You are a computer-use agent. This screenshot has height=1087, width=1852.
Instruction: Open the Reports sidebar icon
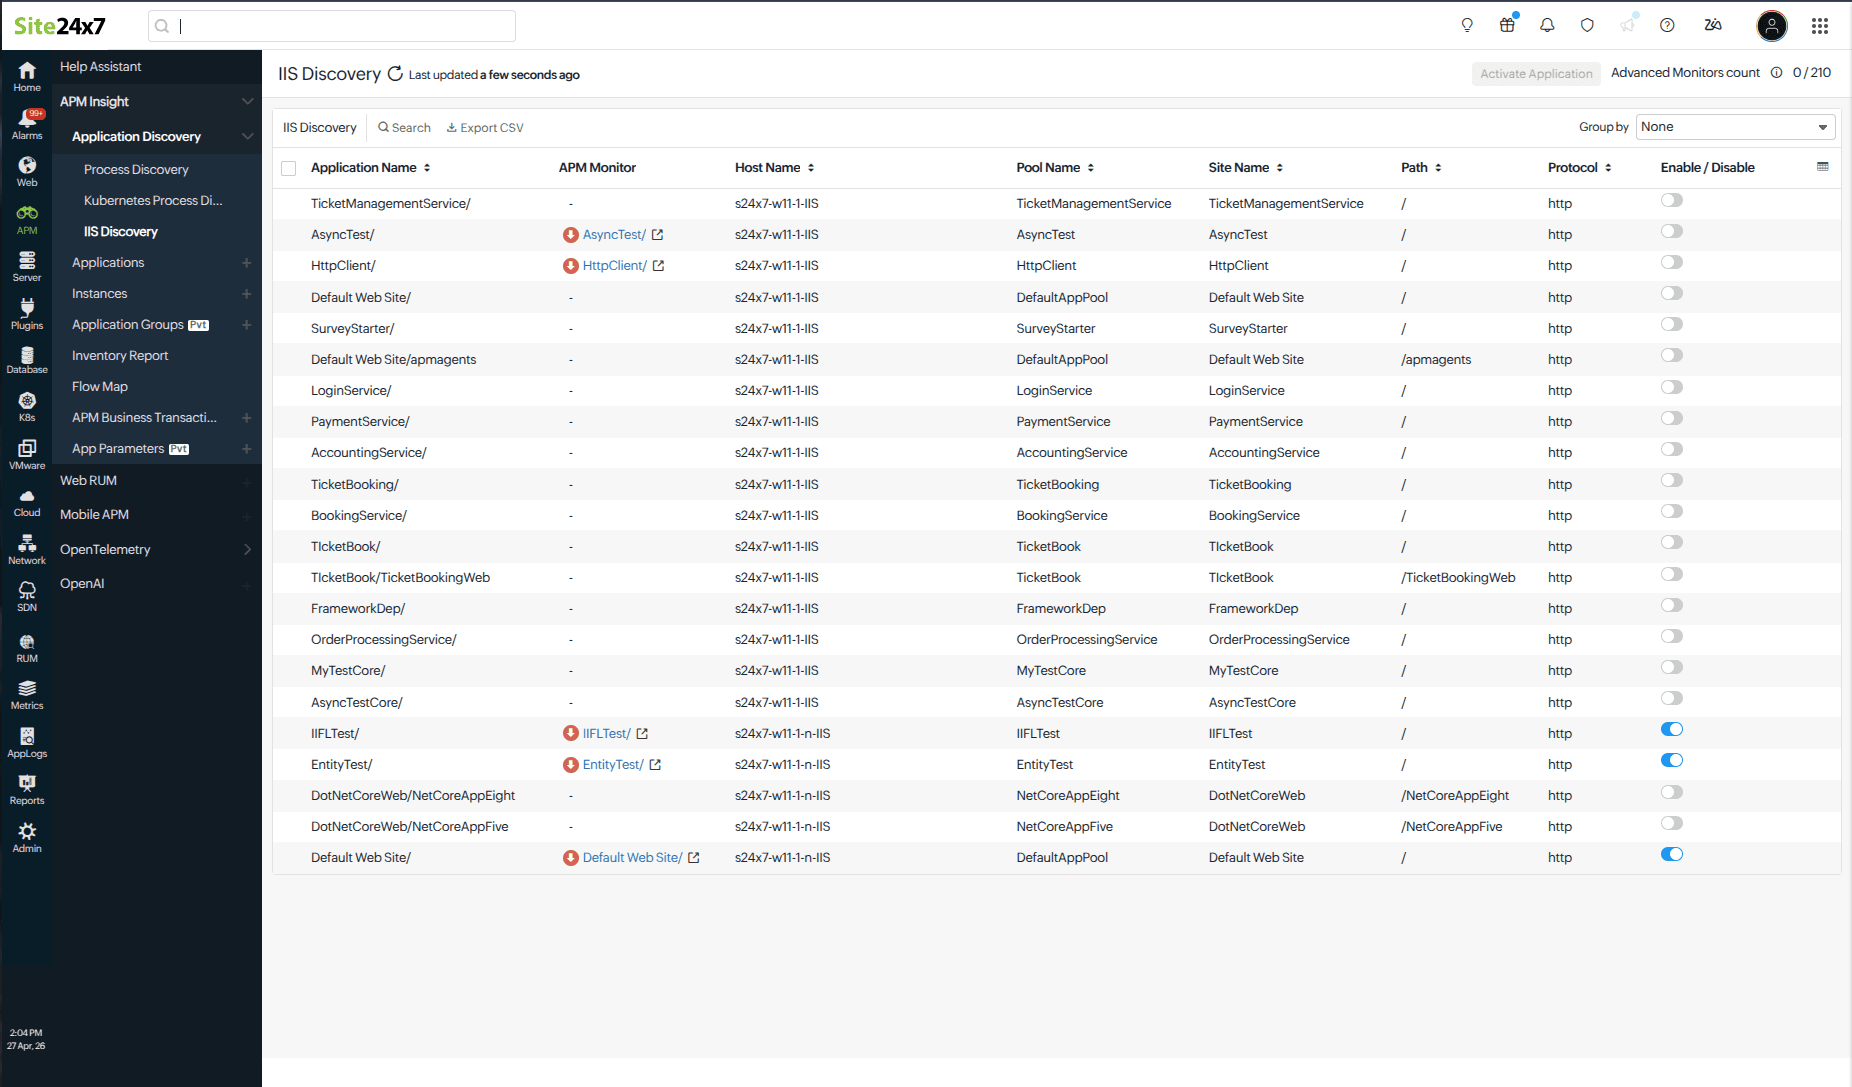(x=27, y=790)
